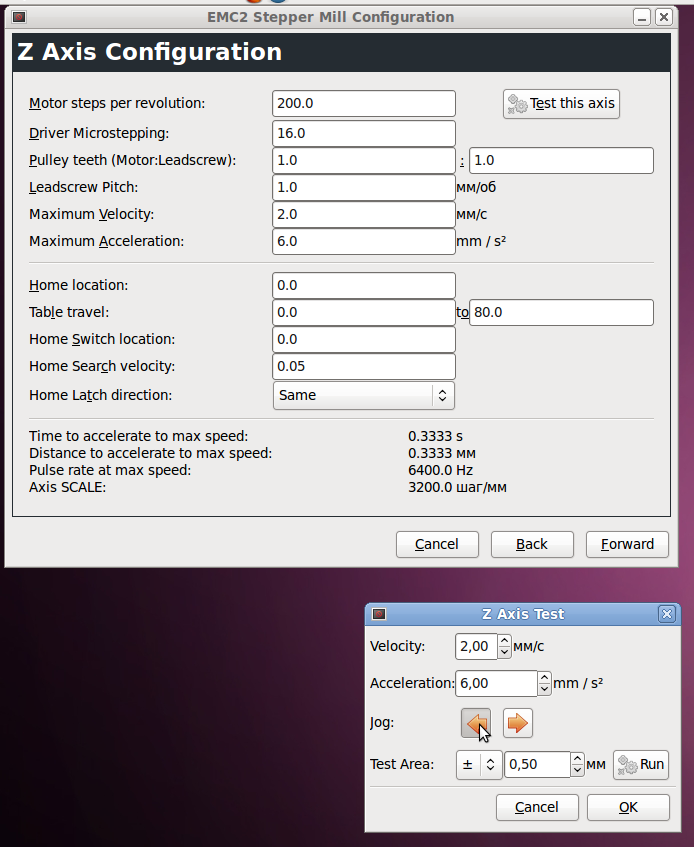
Task: Cancel the stepper mill configuration wizard
Action: [437, 544]
